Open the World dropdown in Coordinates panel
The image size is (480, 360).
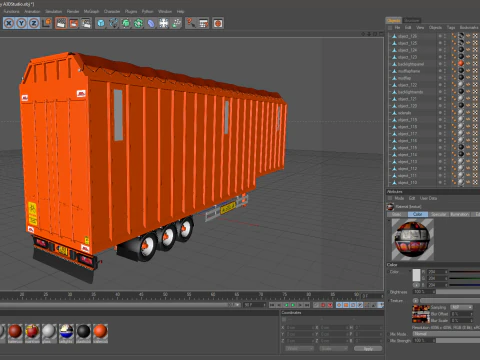299,349
